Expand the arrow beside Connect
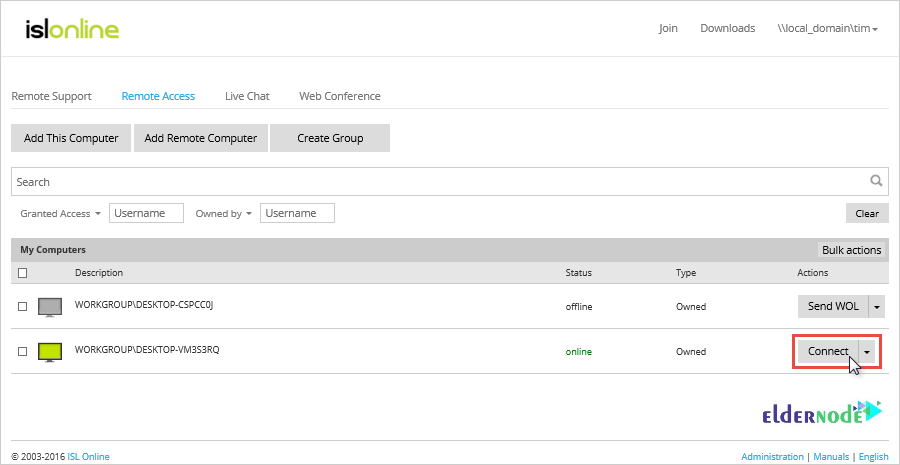Viewport: 900px width, 465px height. 868,351
